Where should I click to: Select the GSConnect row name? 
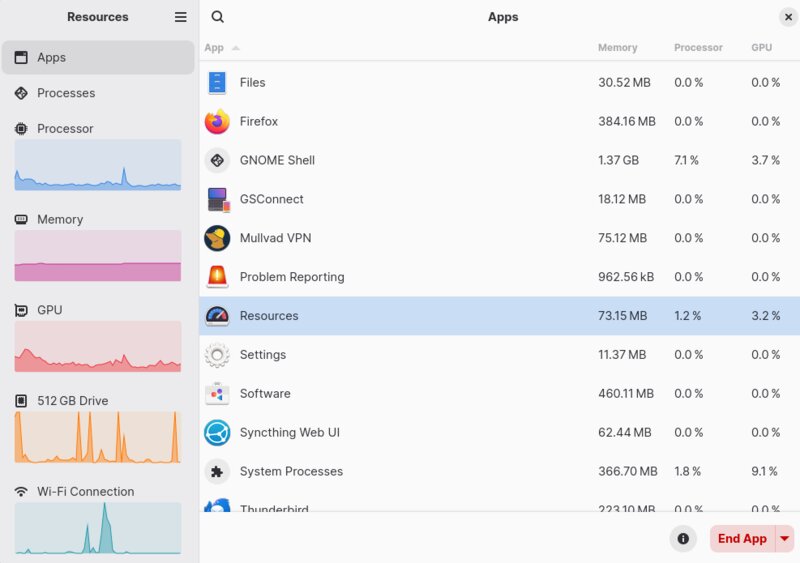(271, 199)
